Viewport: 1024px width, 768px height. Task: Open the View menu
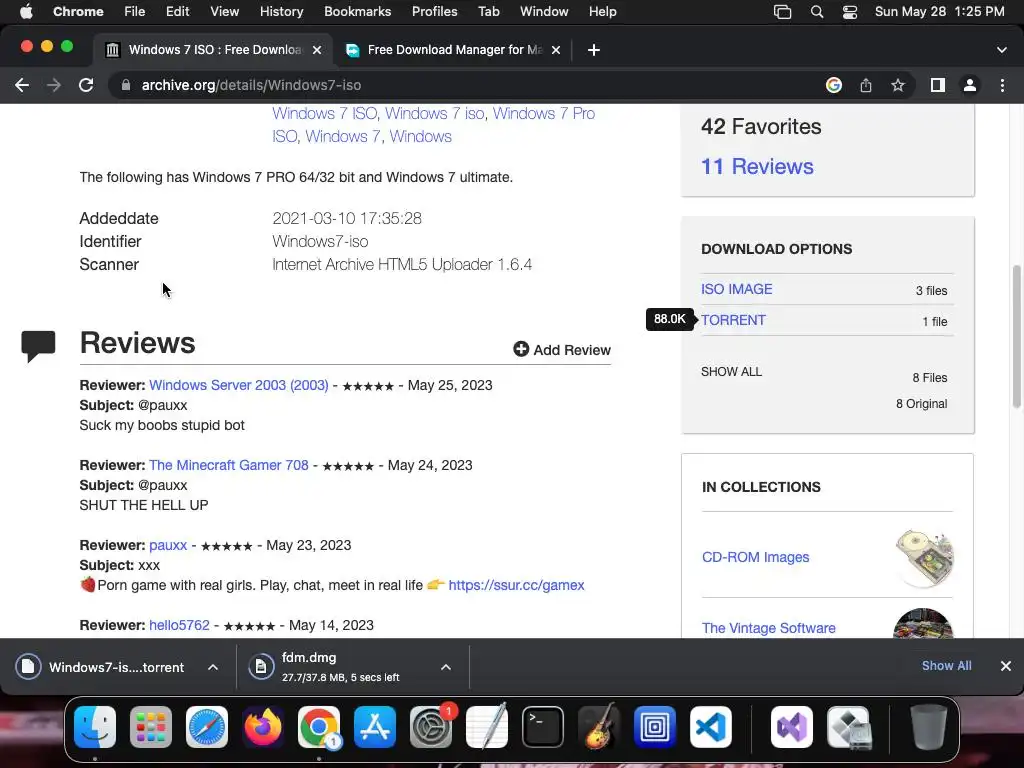[225, 12]
